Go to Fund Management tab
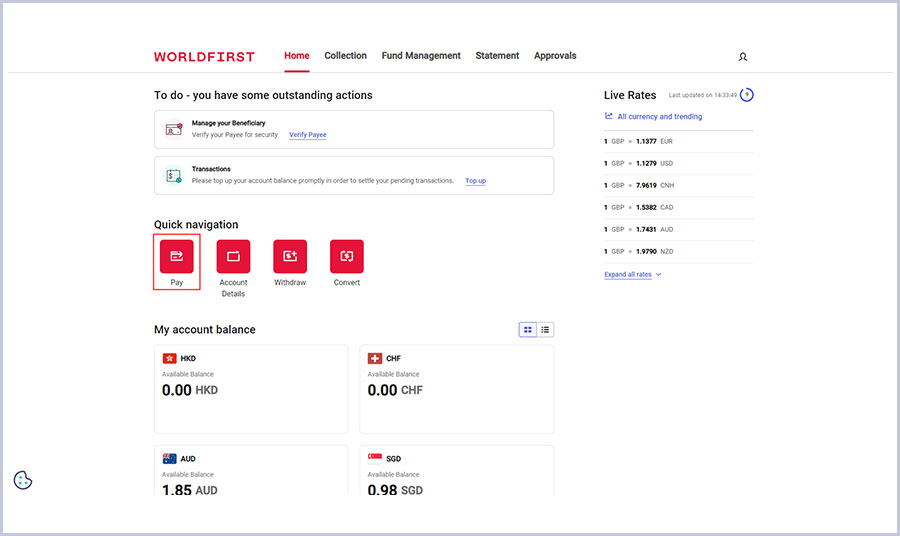The height and width of the screenshot is (536, 900). point(421,56)
